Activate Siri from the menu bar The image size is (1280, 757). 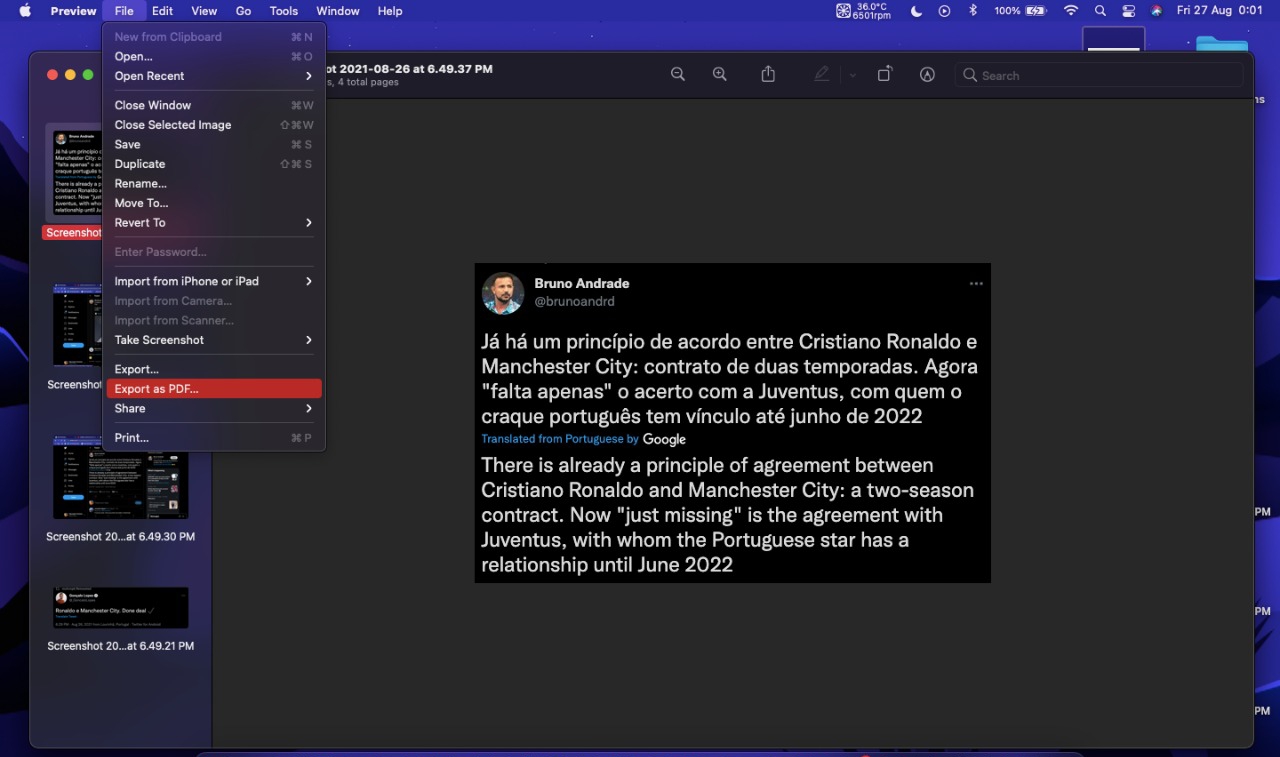pyautogui.click(x=1157, y=11)
